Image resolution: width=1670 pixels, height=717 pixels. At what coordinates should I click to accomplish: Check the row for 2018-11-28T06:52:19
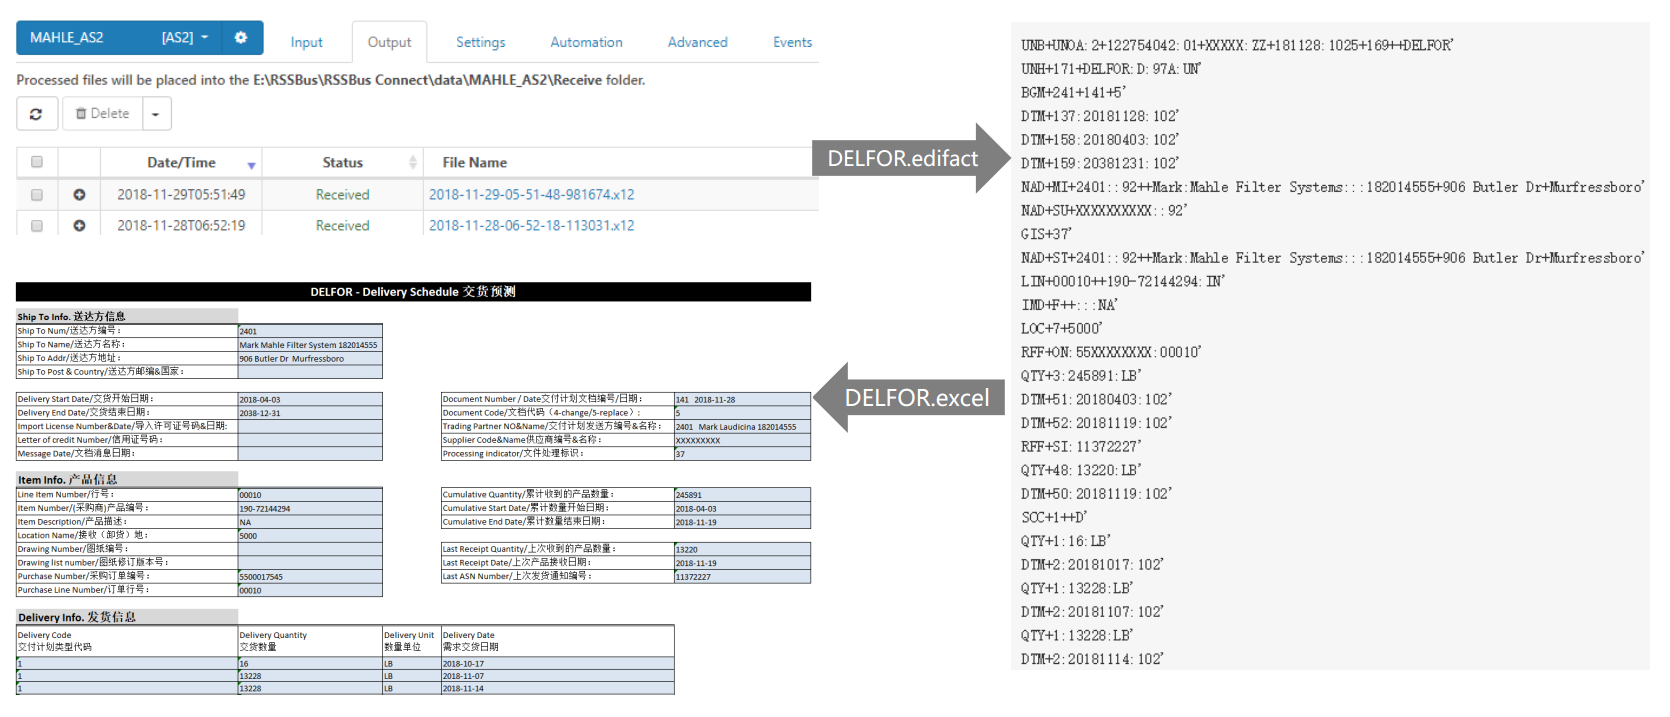coord(37,226)
